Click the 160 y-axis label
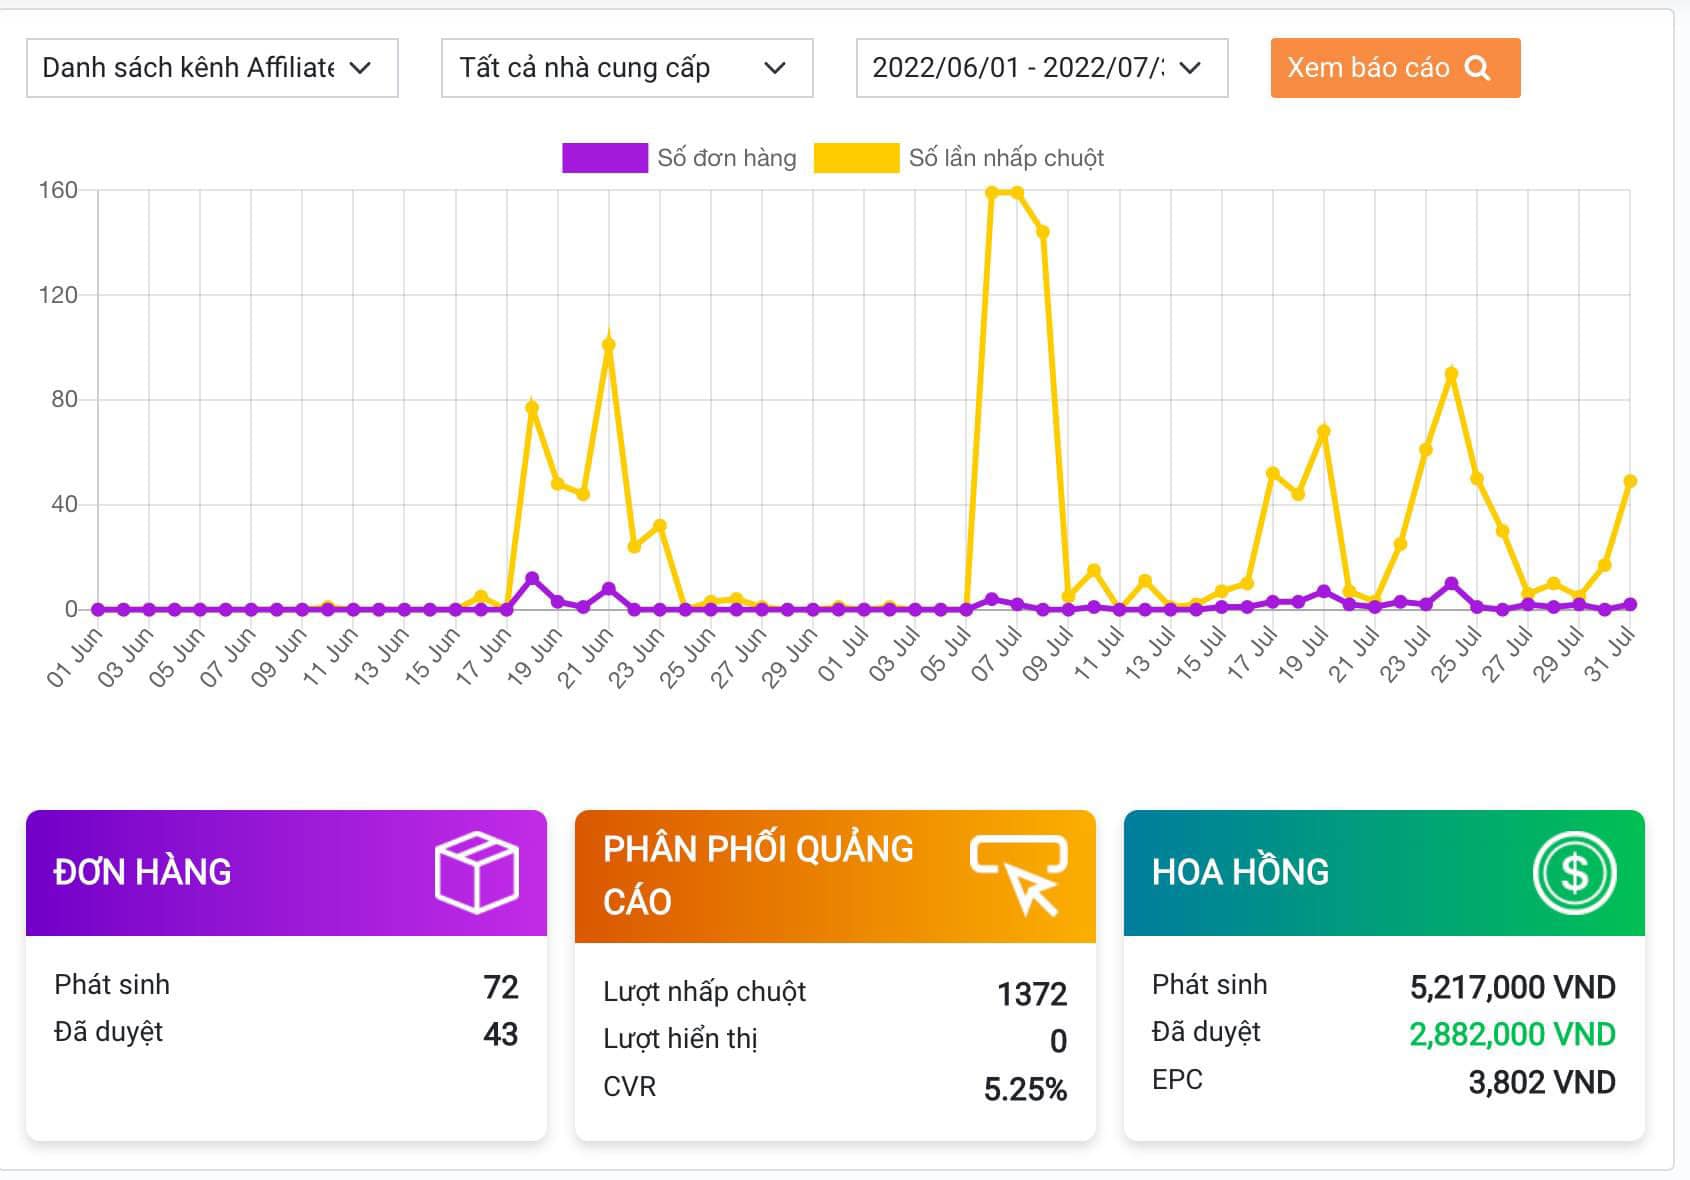 [x=58, y=190]
